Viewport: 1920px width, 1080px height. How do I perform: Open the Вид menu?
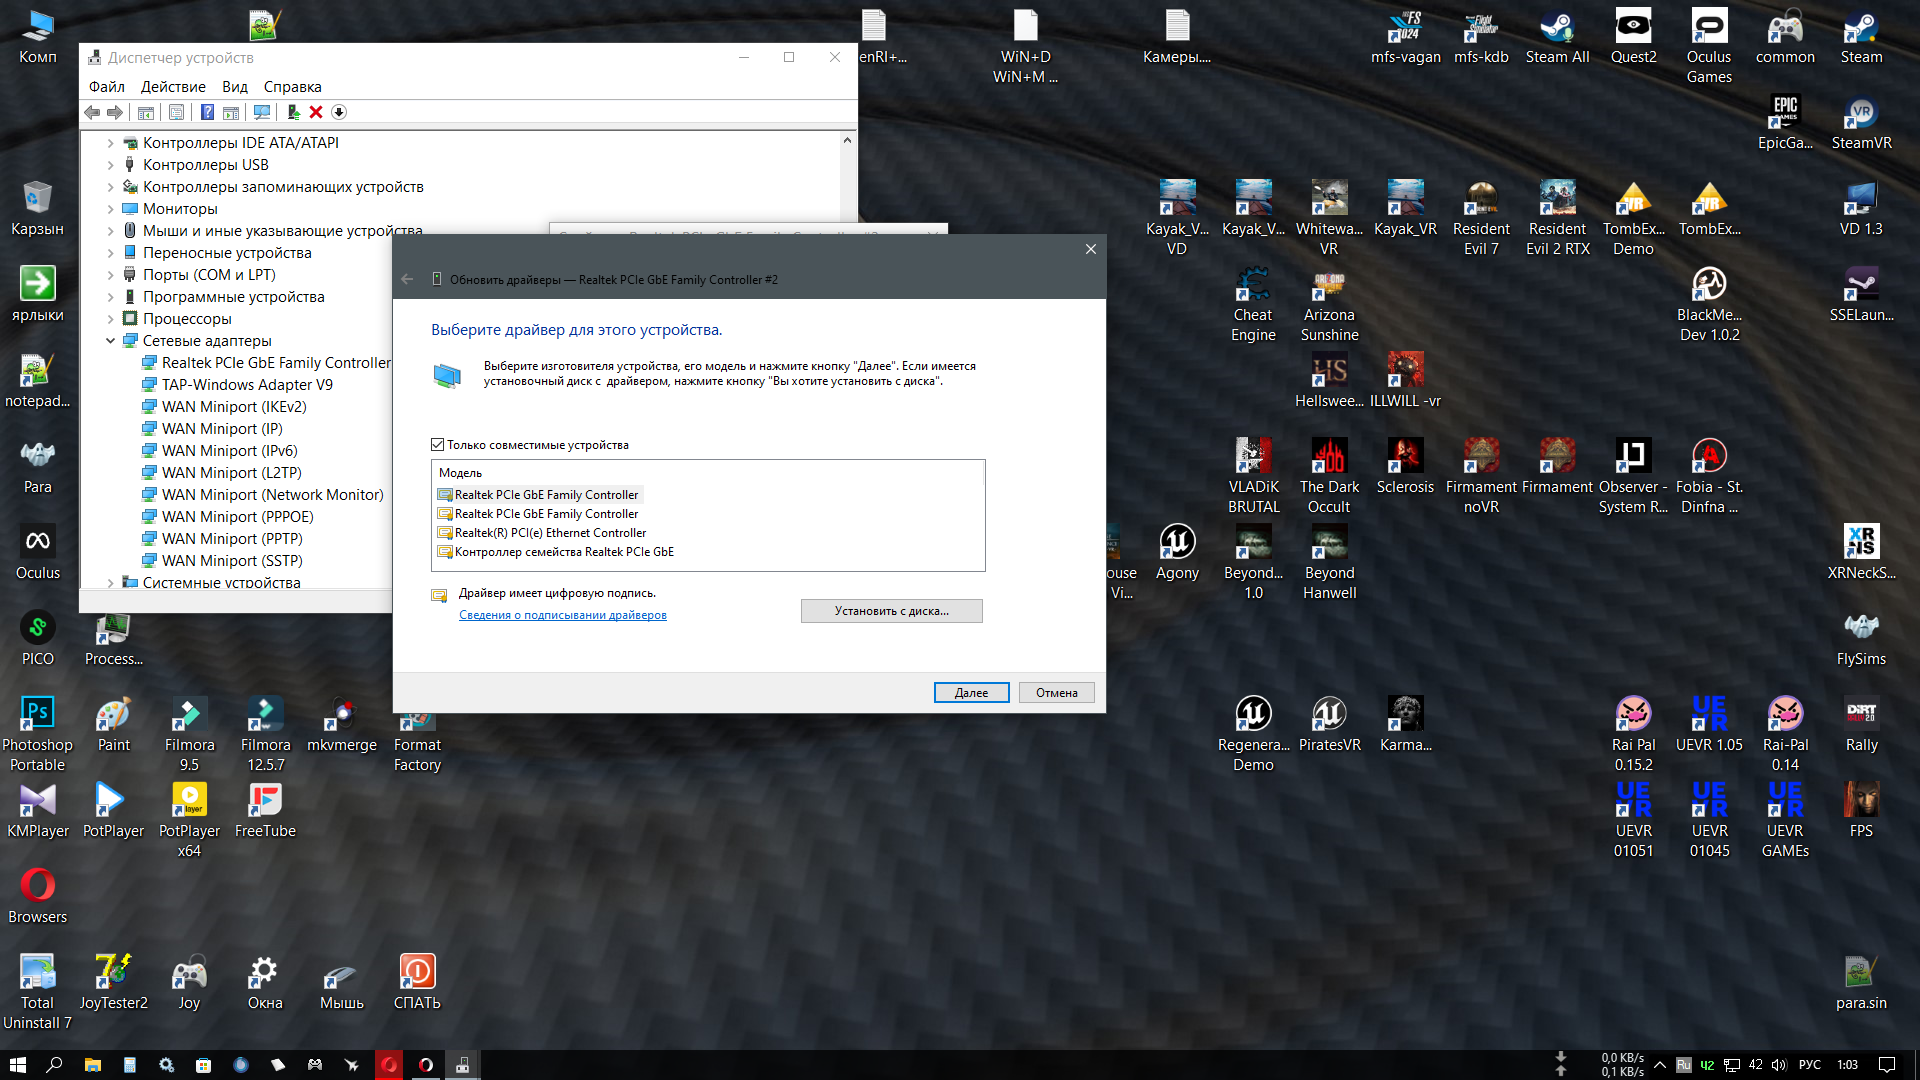pos(235,87)
